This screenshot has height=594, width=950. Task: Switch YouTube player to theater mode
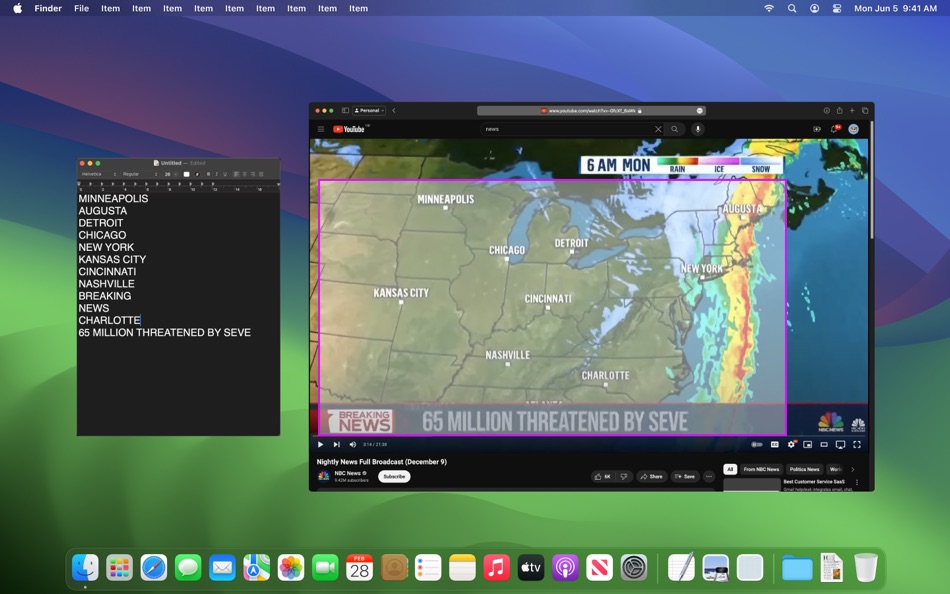pos(824,444)
